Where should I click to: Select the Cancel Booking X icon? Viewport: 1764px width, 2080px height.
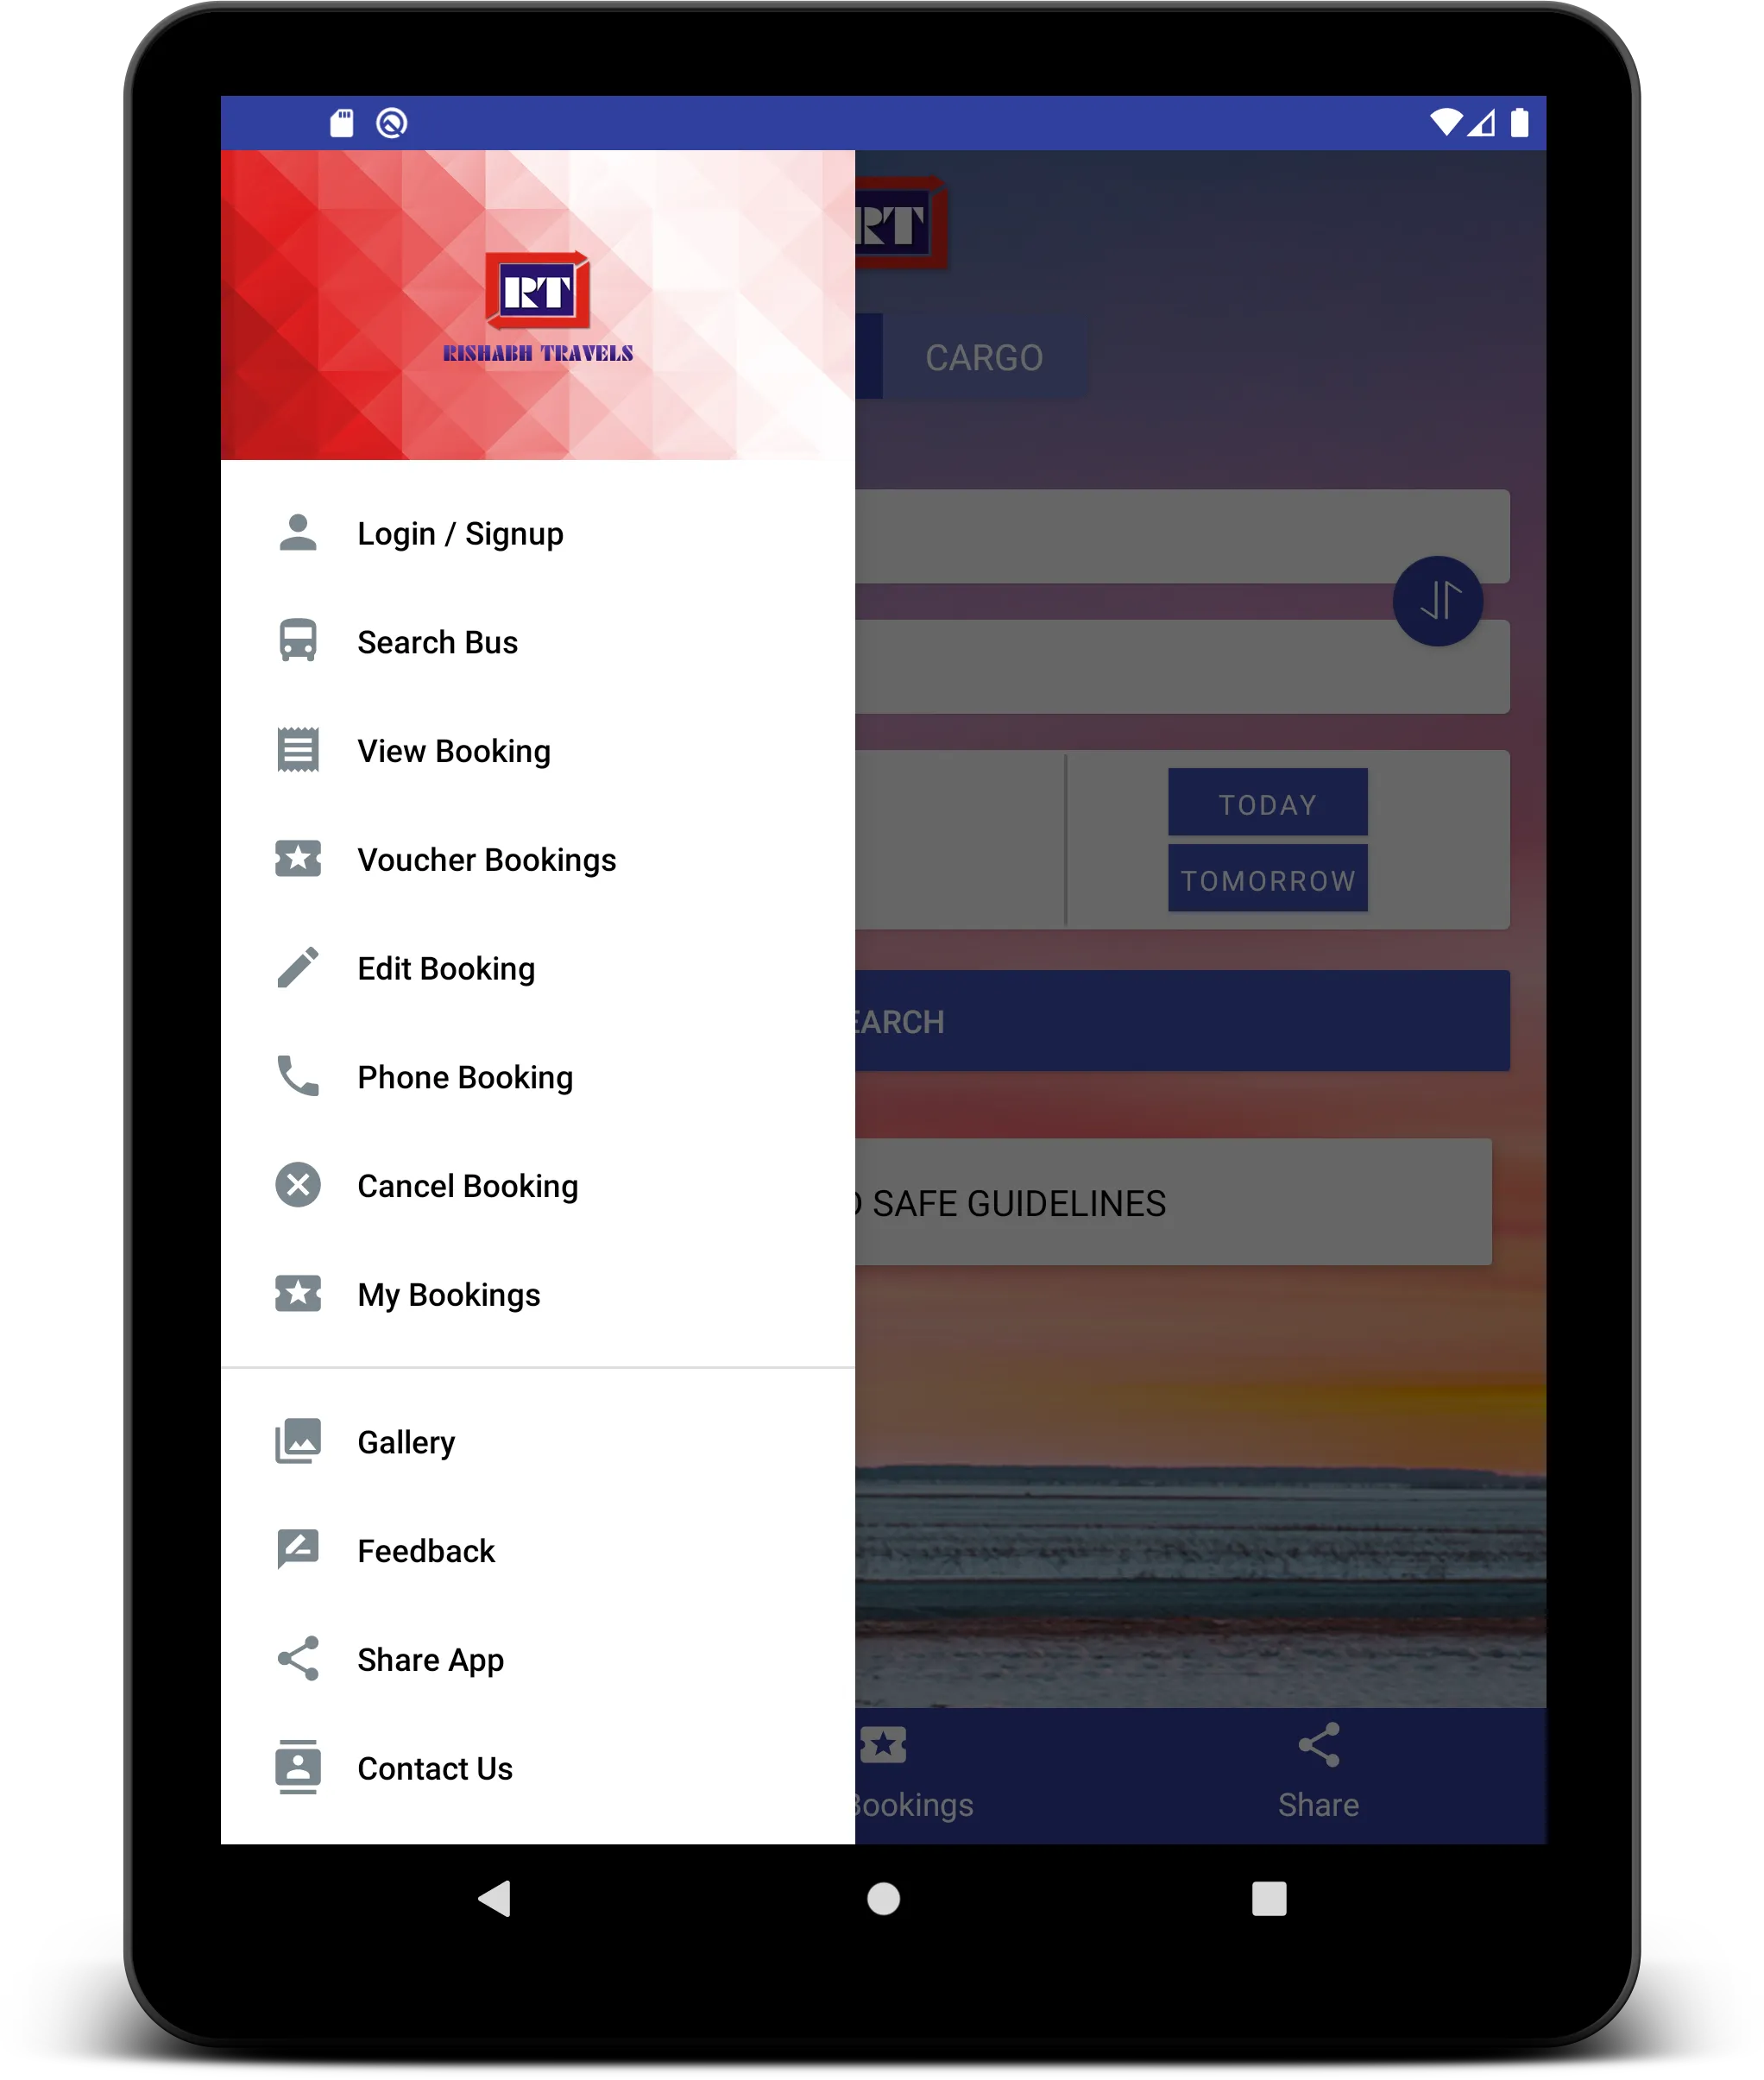click(x=298, y=1186)
